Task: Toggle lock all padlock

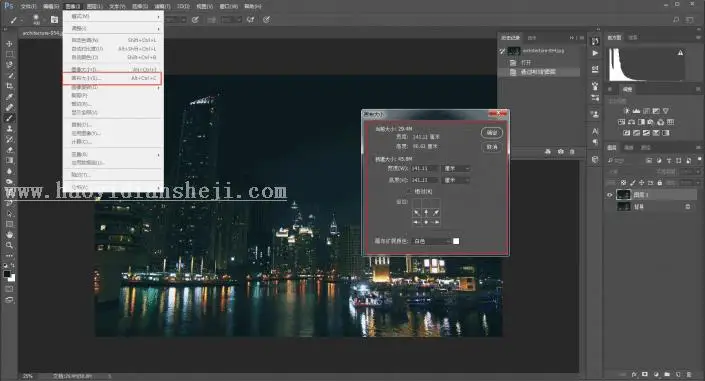Action: click(x=660, y=183)
